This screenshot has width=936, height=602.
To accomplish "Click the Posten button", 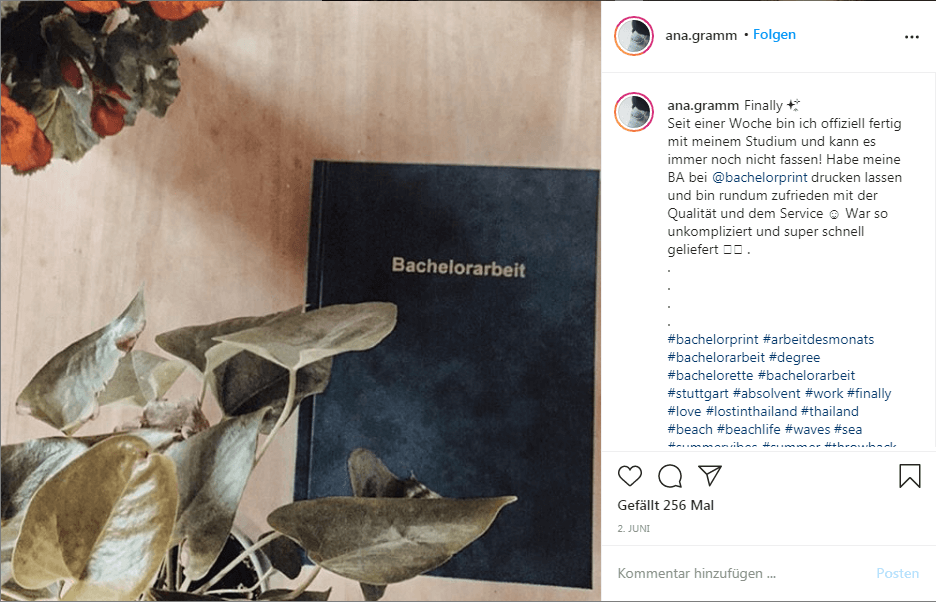I will pos(897,573).
